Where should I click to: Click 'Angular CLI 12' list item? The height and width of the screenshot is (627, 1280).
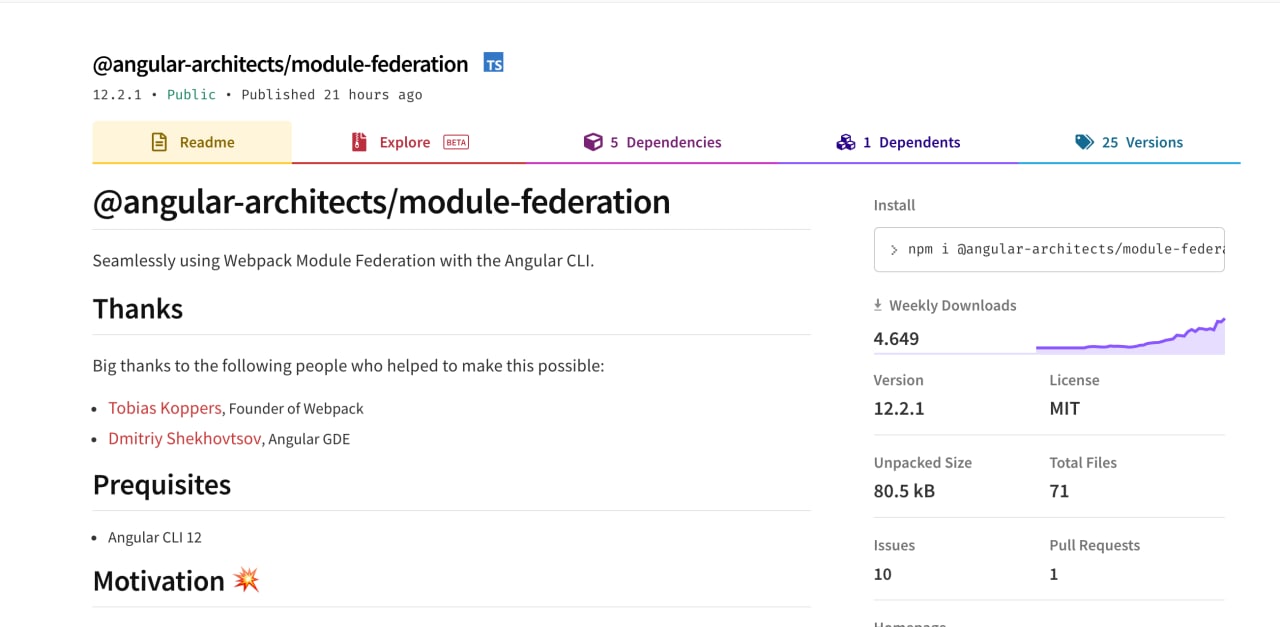pos(155,537)
